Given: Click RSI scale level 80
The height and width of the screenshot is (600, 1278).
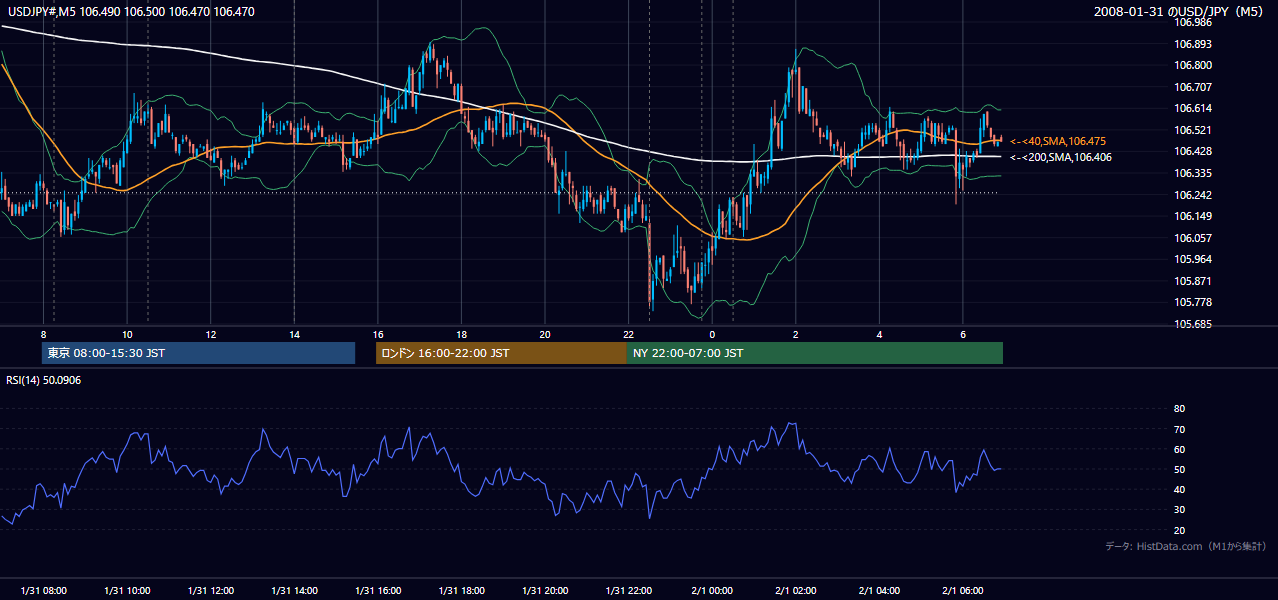Looking at the screenshot, I should point(1179,409).
